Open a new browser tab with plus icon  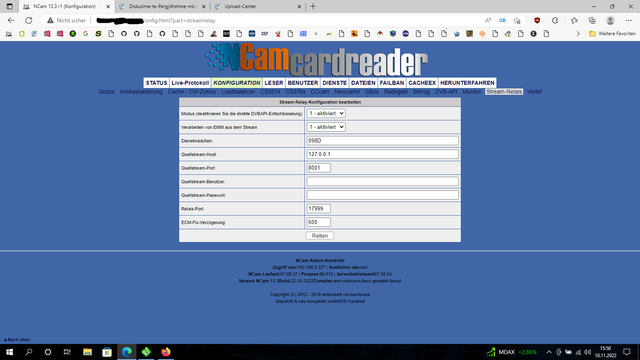[x=313, y=7]
